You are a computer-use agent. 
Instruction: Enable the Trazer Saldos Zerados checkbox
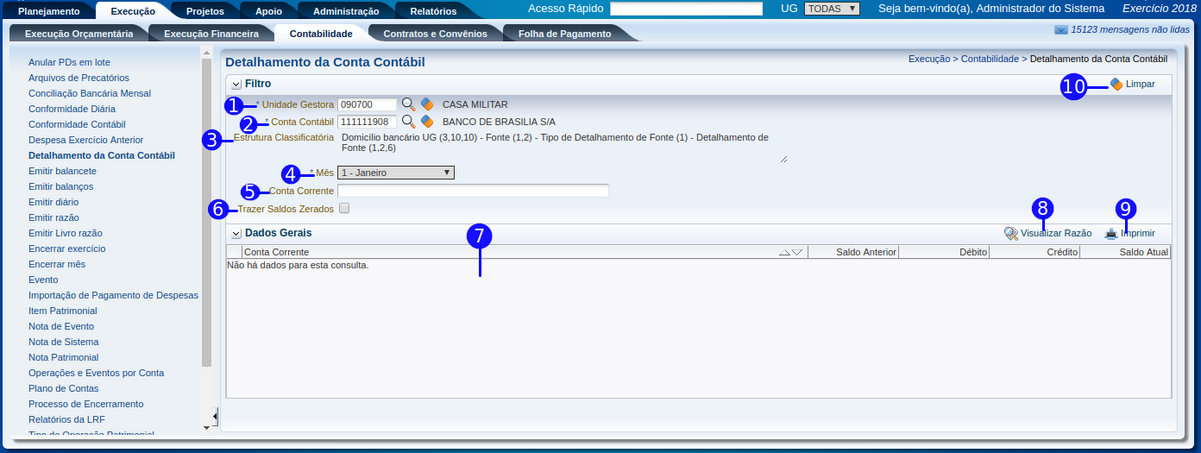click(x=344, y=209)
